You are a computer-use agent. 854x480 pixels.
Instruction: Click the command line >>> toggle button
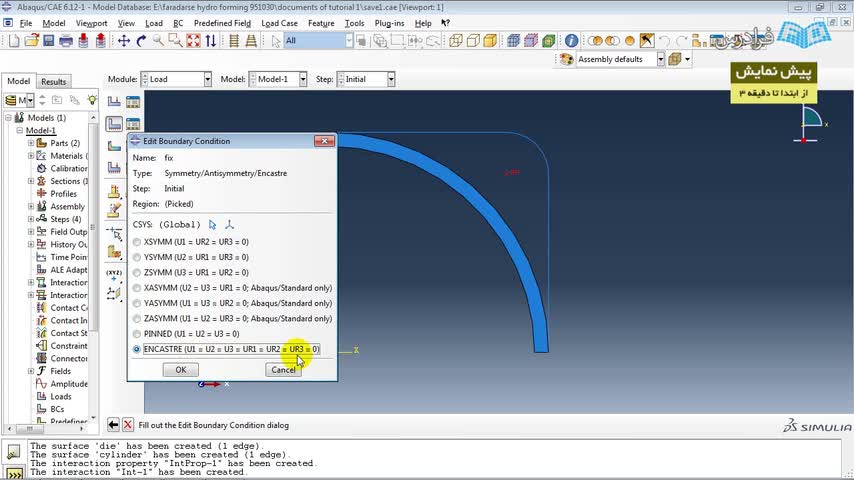(x=14, y=474)
